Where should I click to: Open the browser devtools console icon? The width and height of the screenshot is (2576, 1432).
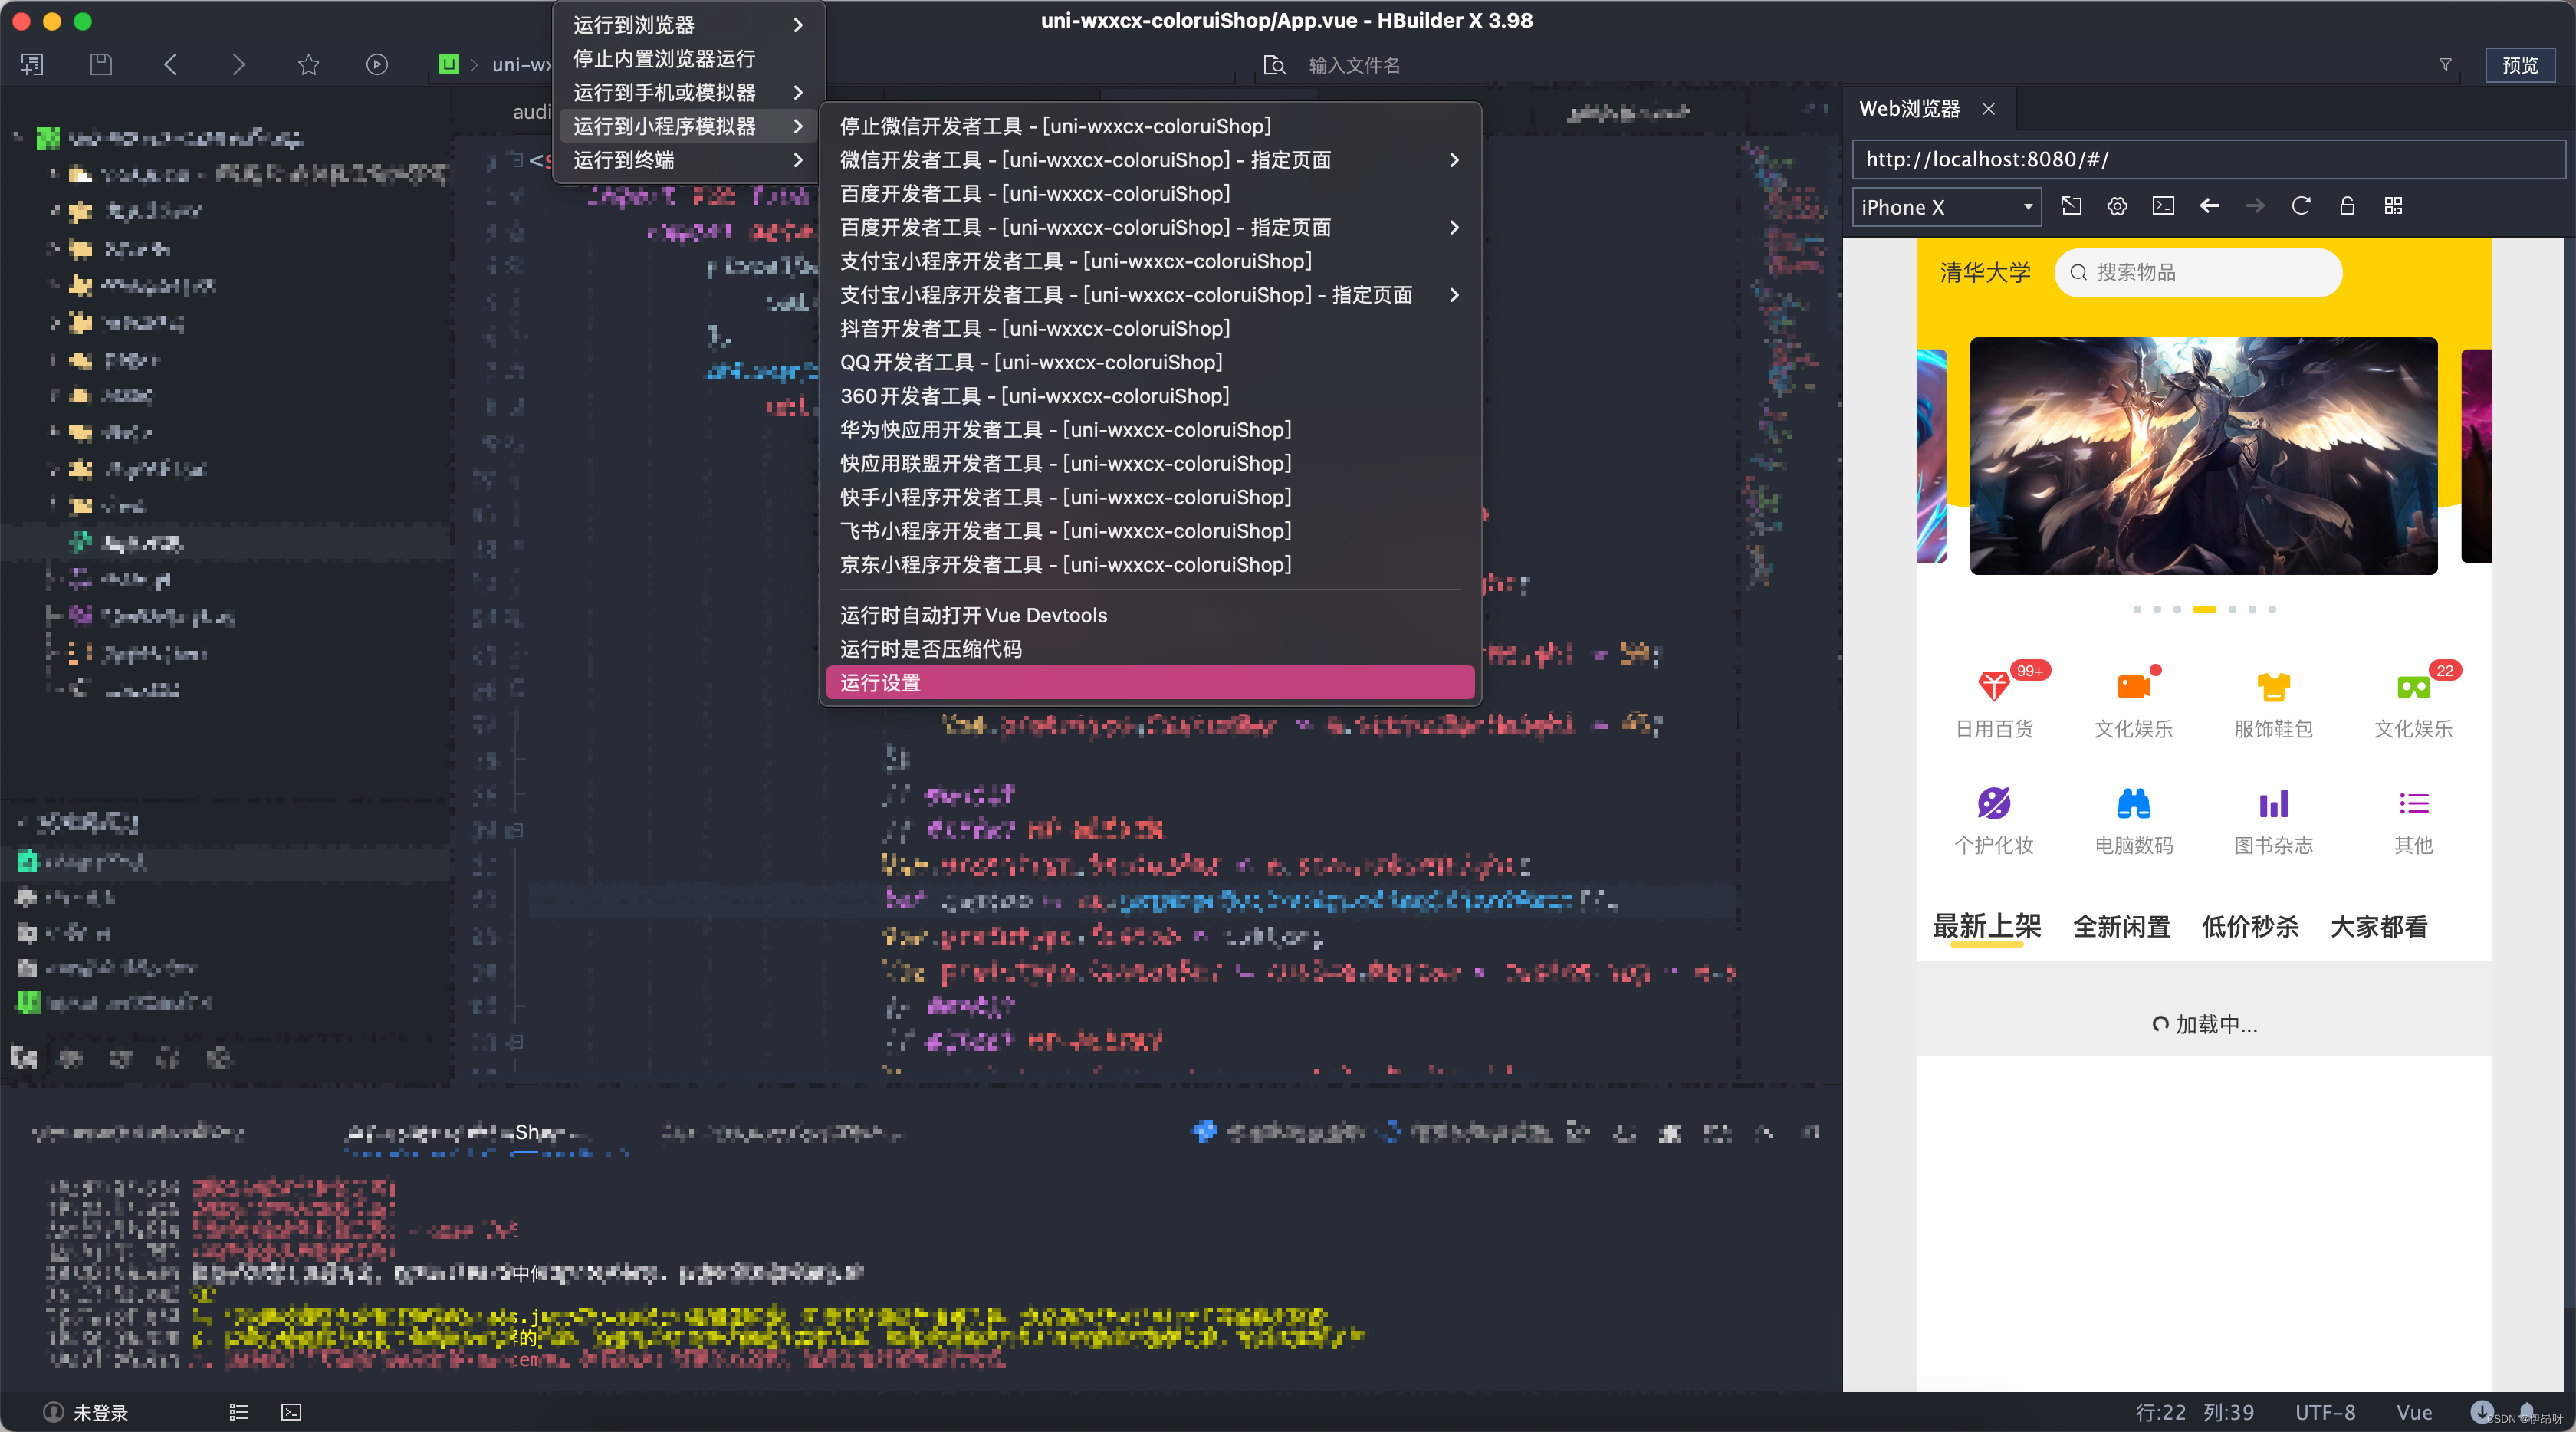coord(2163,206)
